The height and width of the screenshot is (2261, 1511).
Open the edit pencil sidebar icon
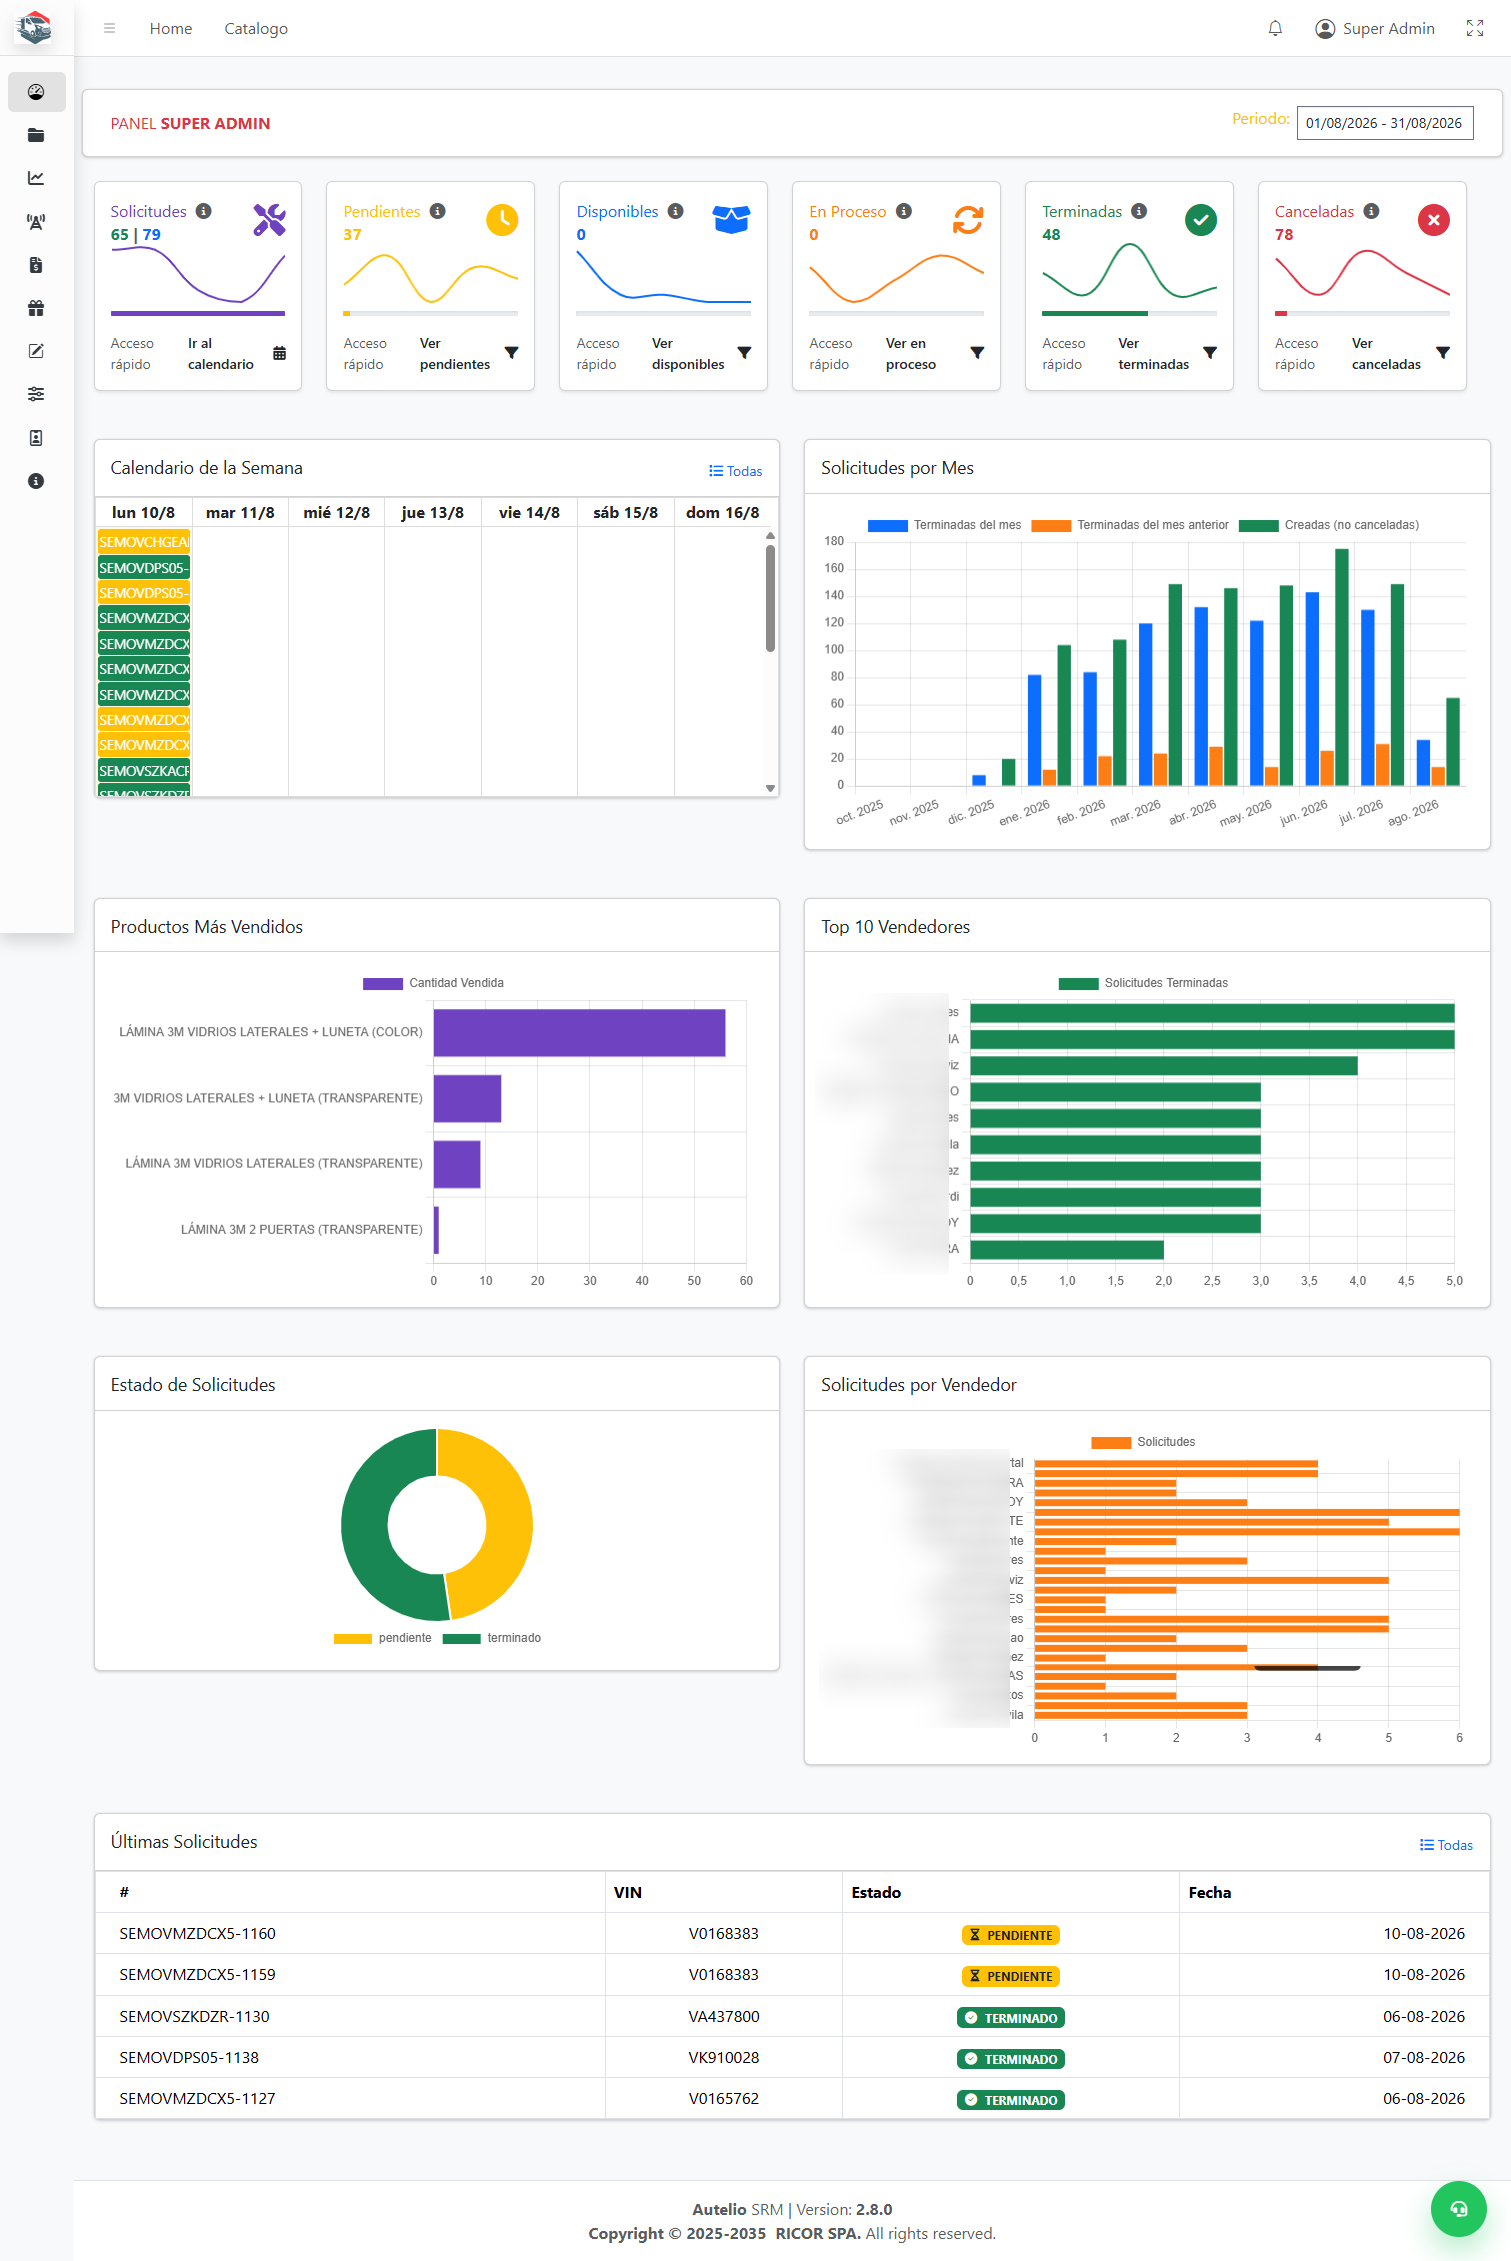click(x=36, y=351)
